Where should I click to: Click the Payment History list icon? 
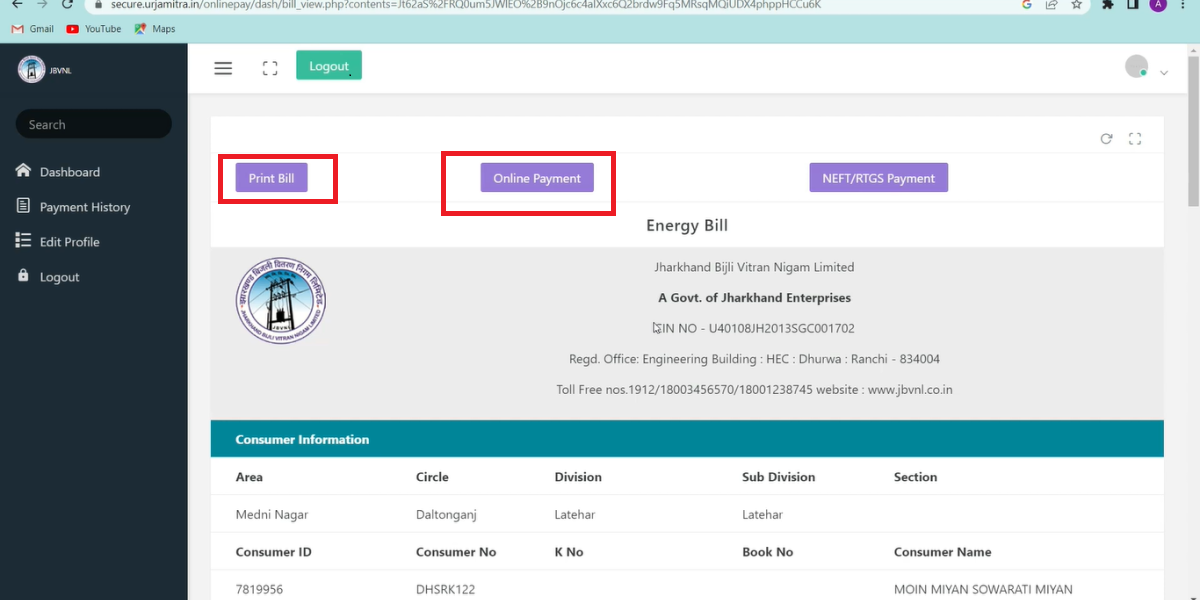[x=22, y=206]
